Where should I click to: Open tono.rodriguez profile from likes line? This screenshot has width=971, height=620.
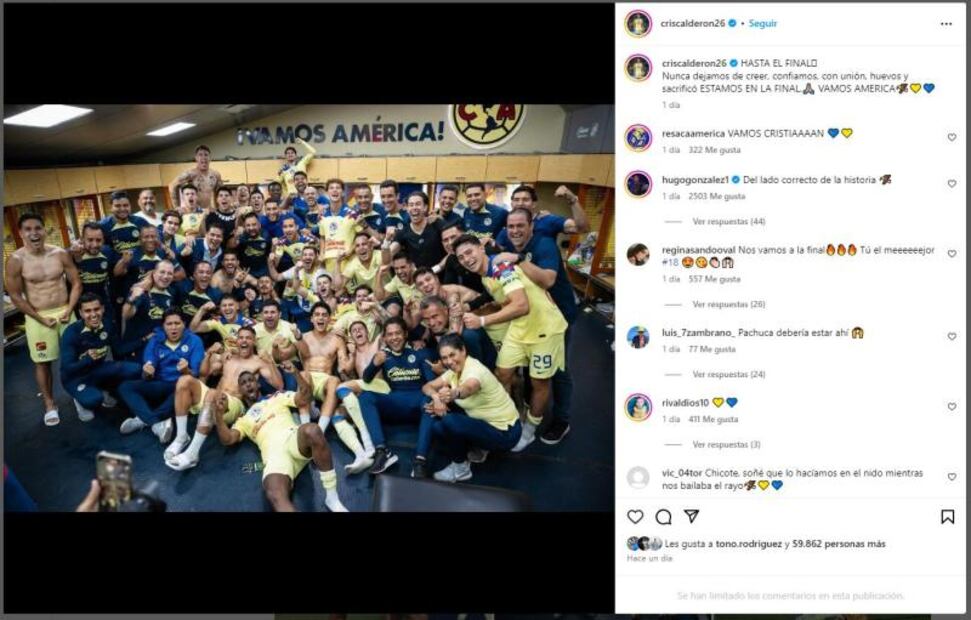(x=749, y=544)
